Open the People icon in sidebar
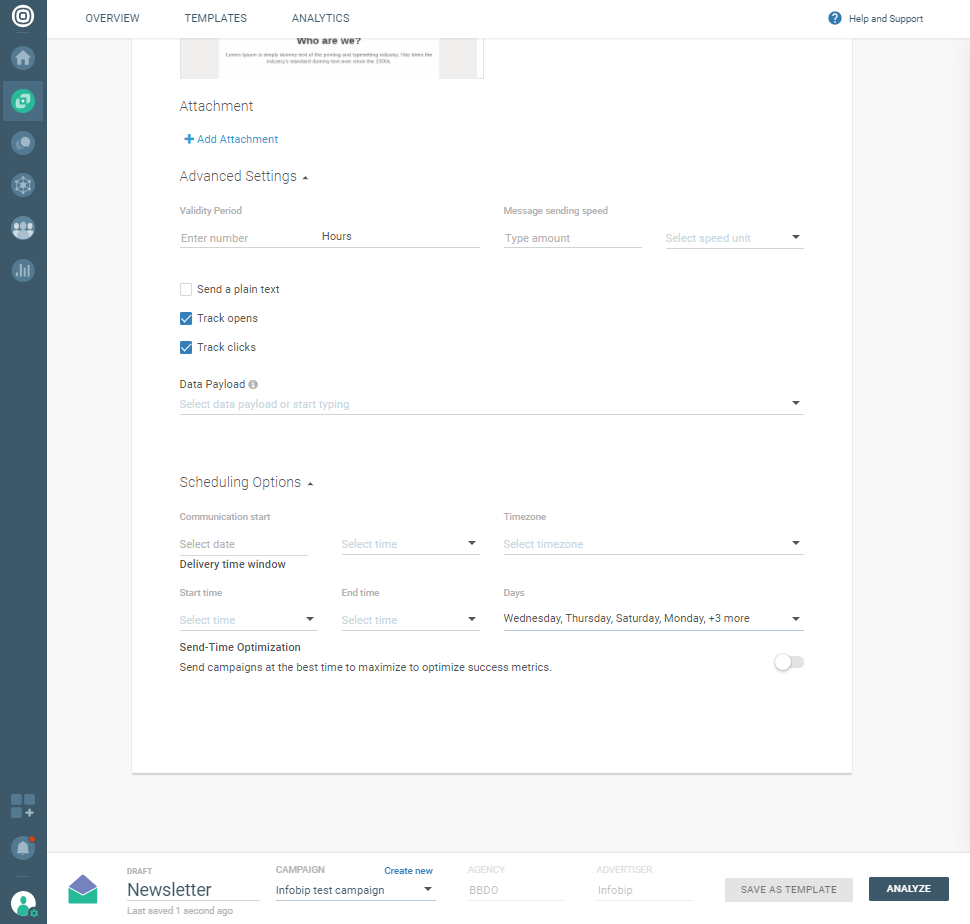Viewport: 970px width, 924px height. click(23, 227)
